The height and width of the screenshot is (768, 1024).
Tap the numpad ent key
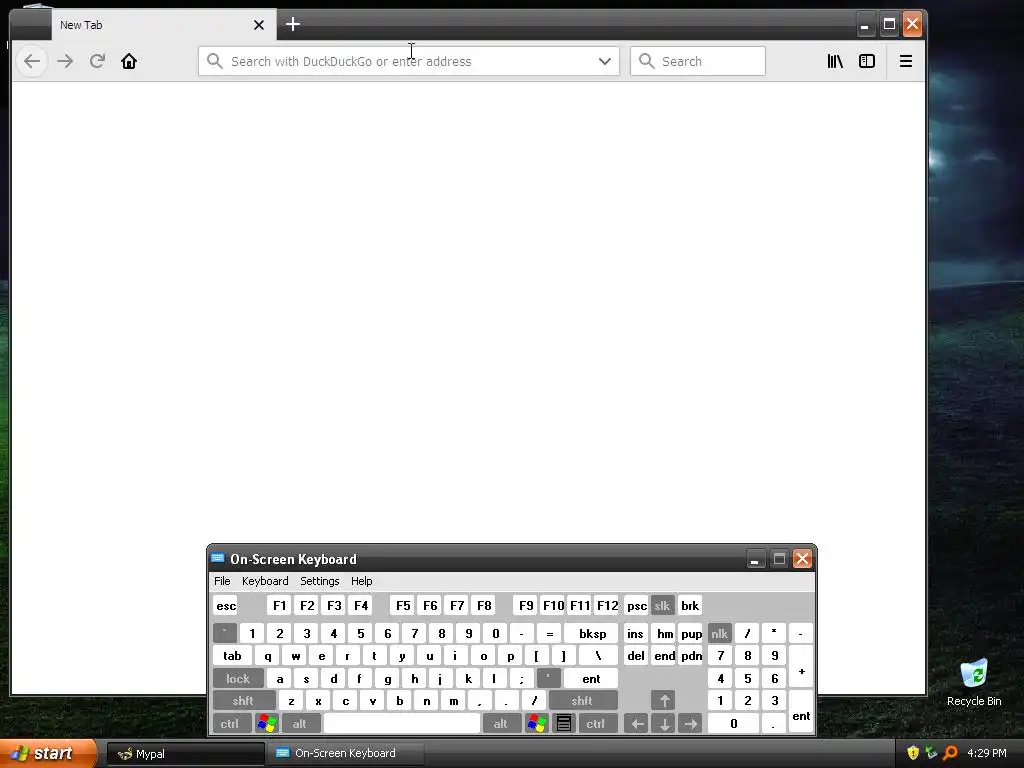coord(801,712)
